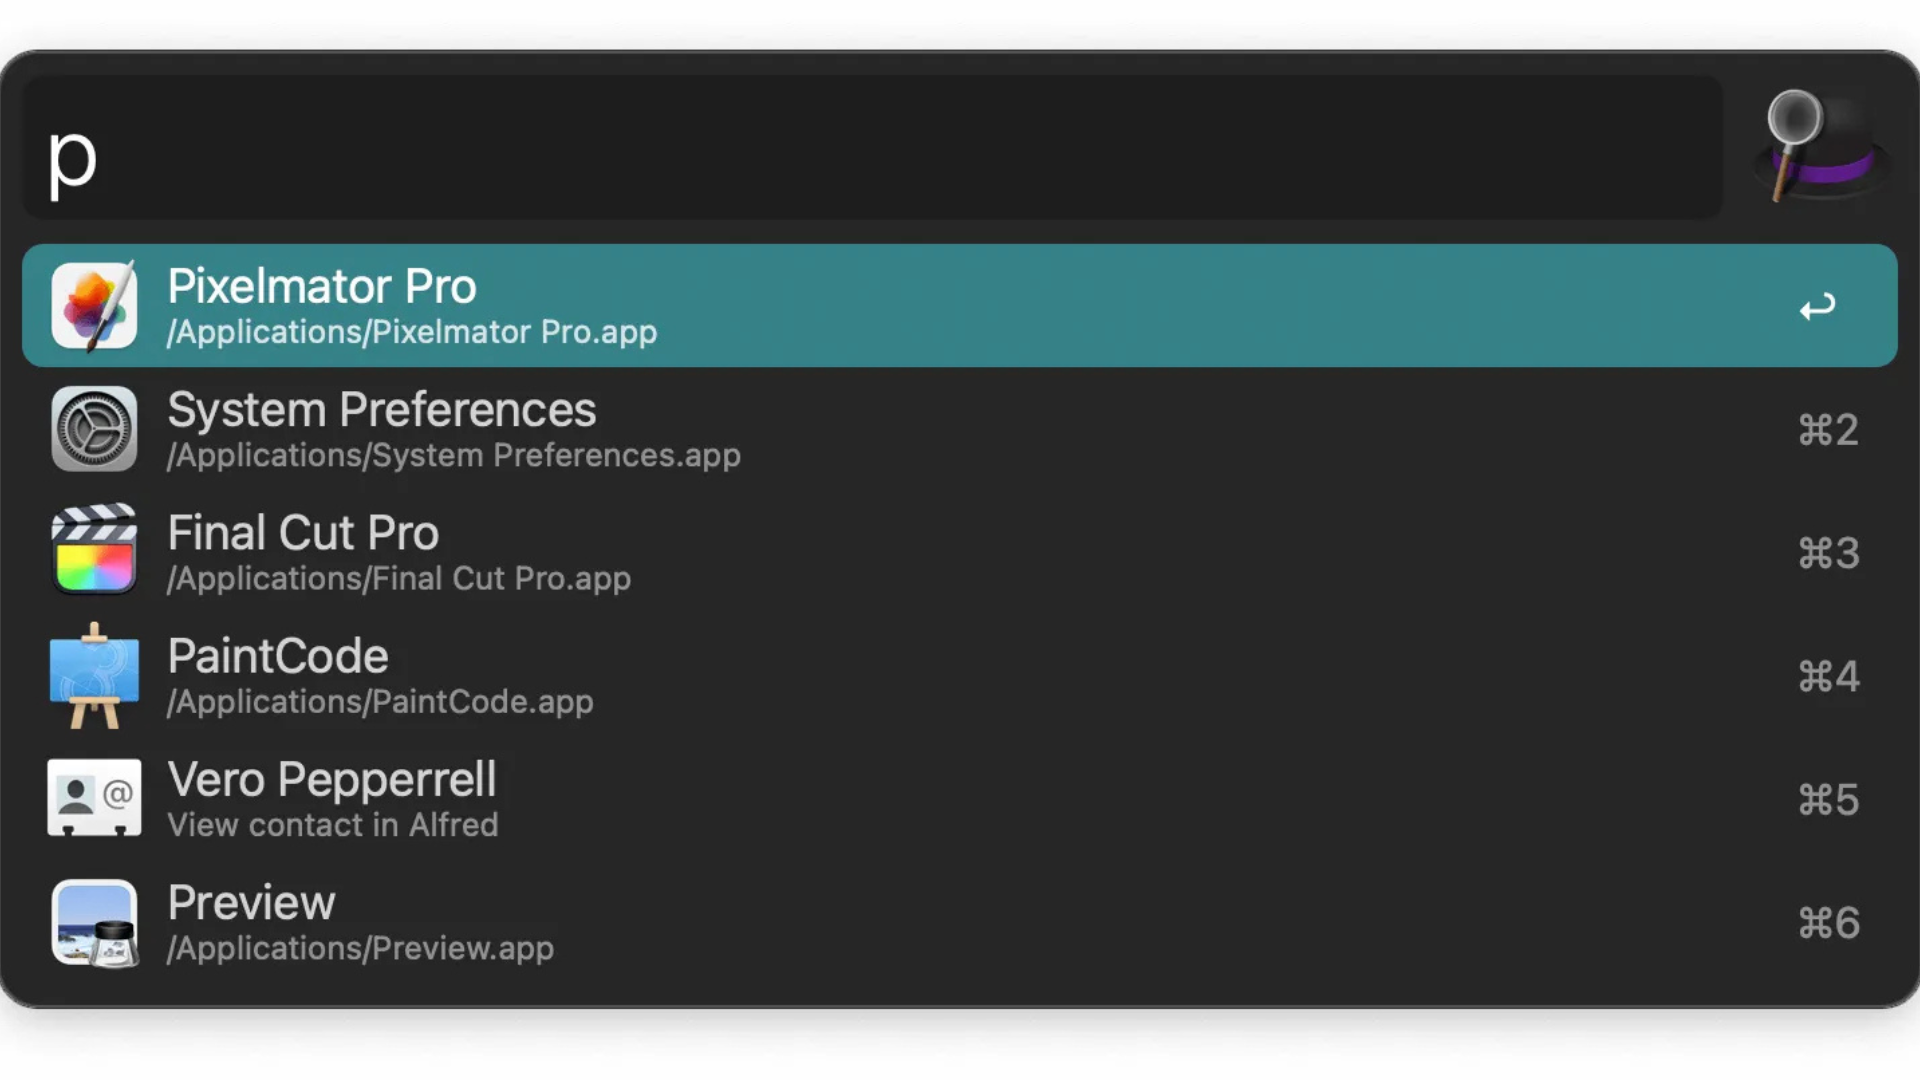Image resolution: width=1920 pixels, height=1080 pixels.
Task: Click the ⌘2 shortcut label
Action: click(x=1828, y=430)
